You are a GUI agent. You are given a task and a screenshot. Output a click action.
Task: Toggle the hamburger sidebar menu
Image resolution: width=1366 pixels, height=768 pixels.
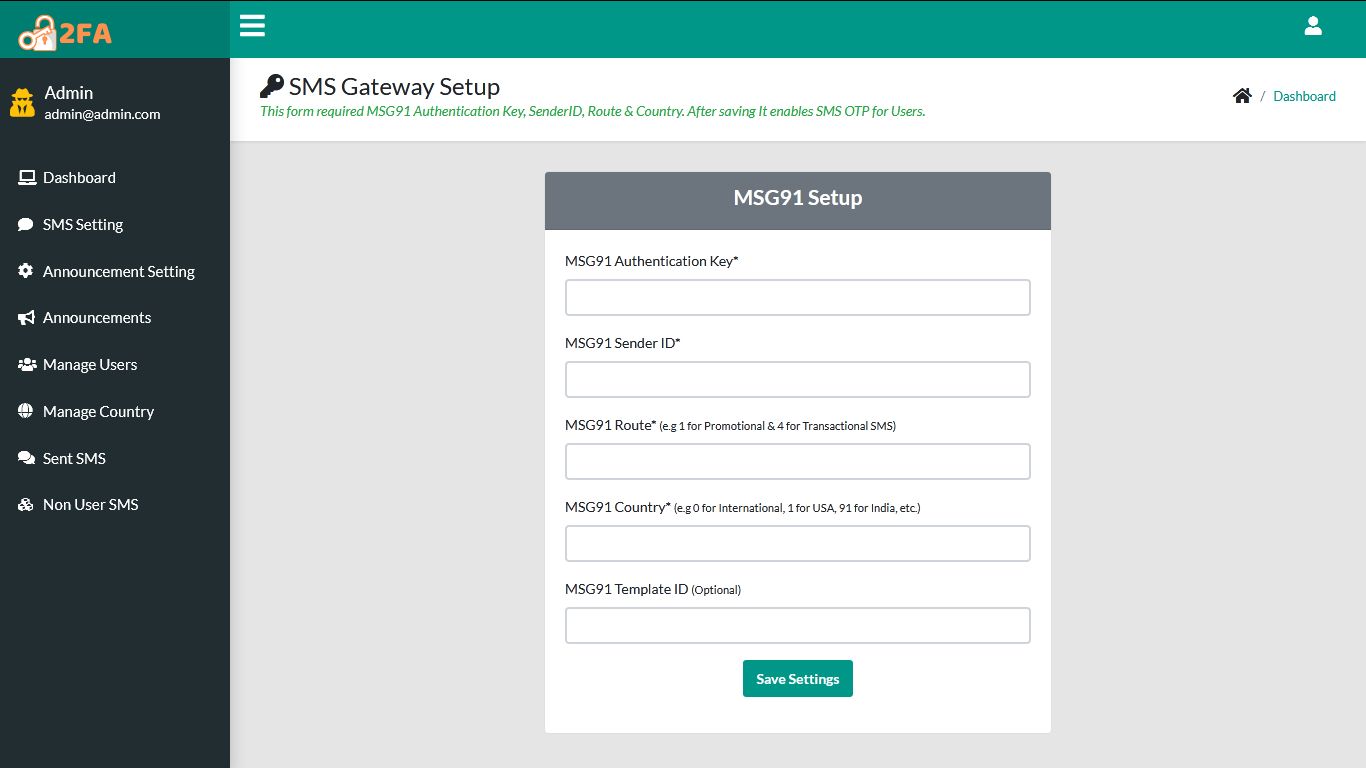(x=252, y=26)
